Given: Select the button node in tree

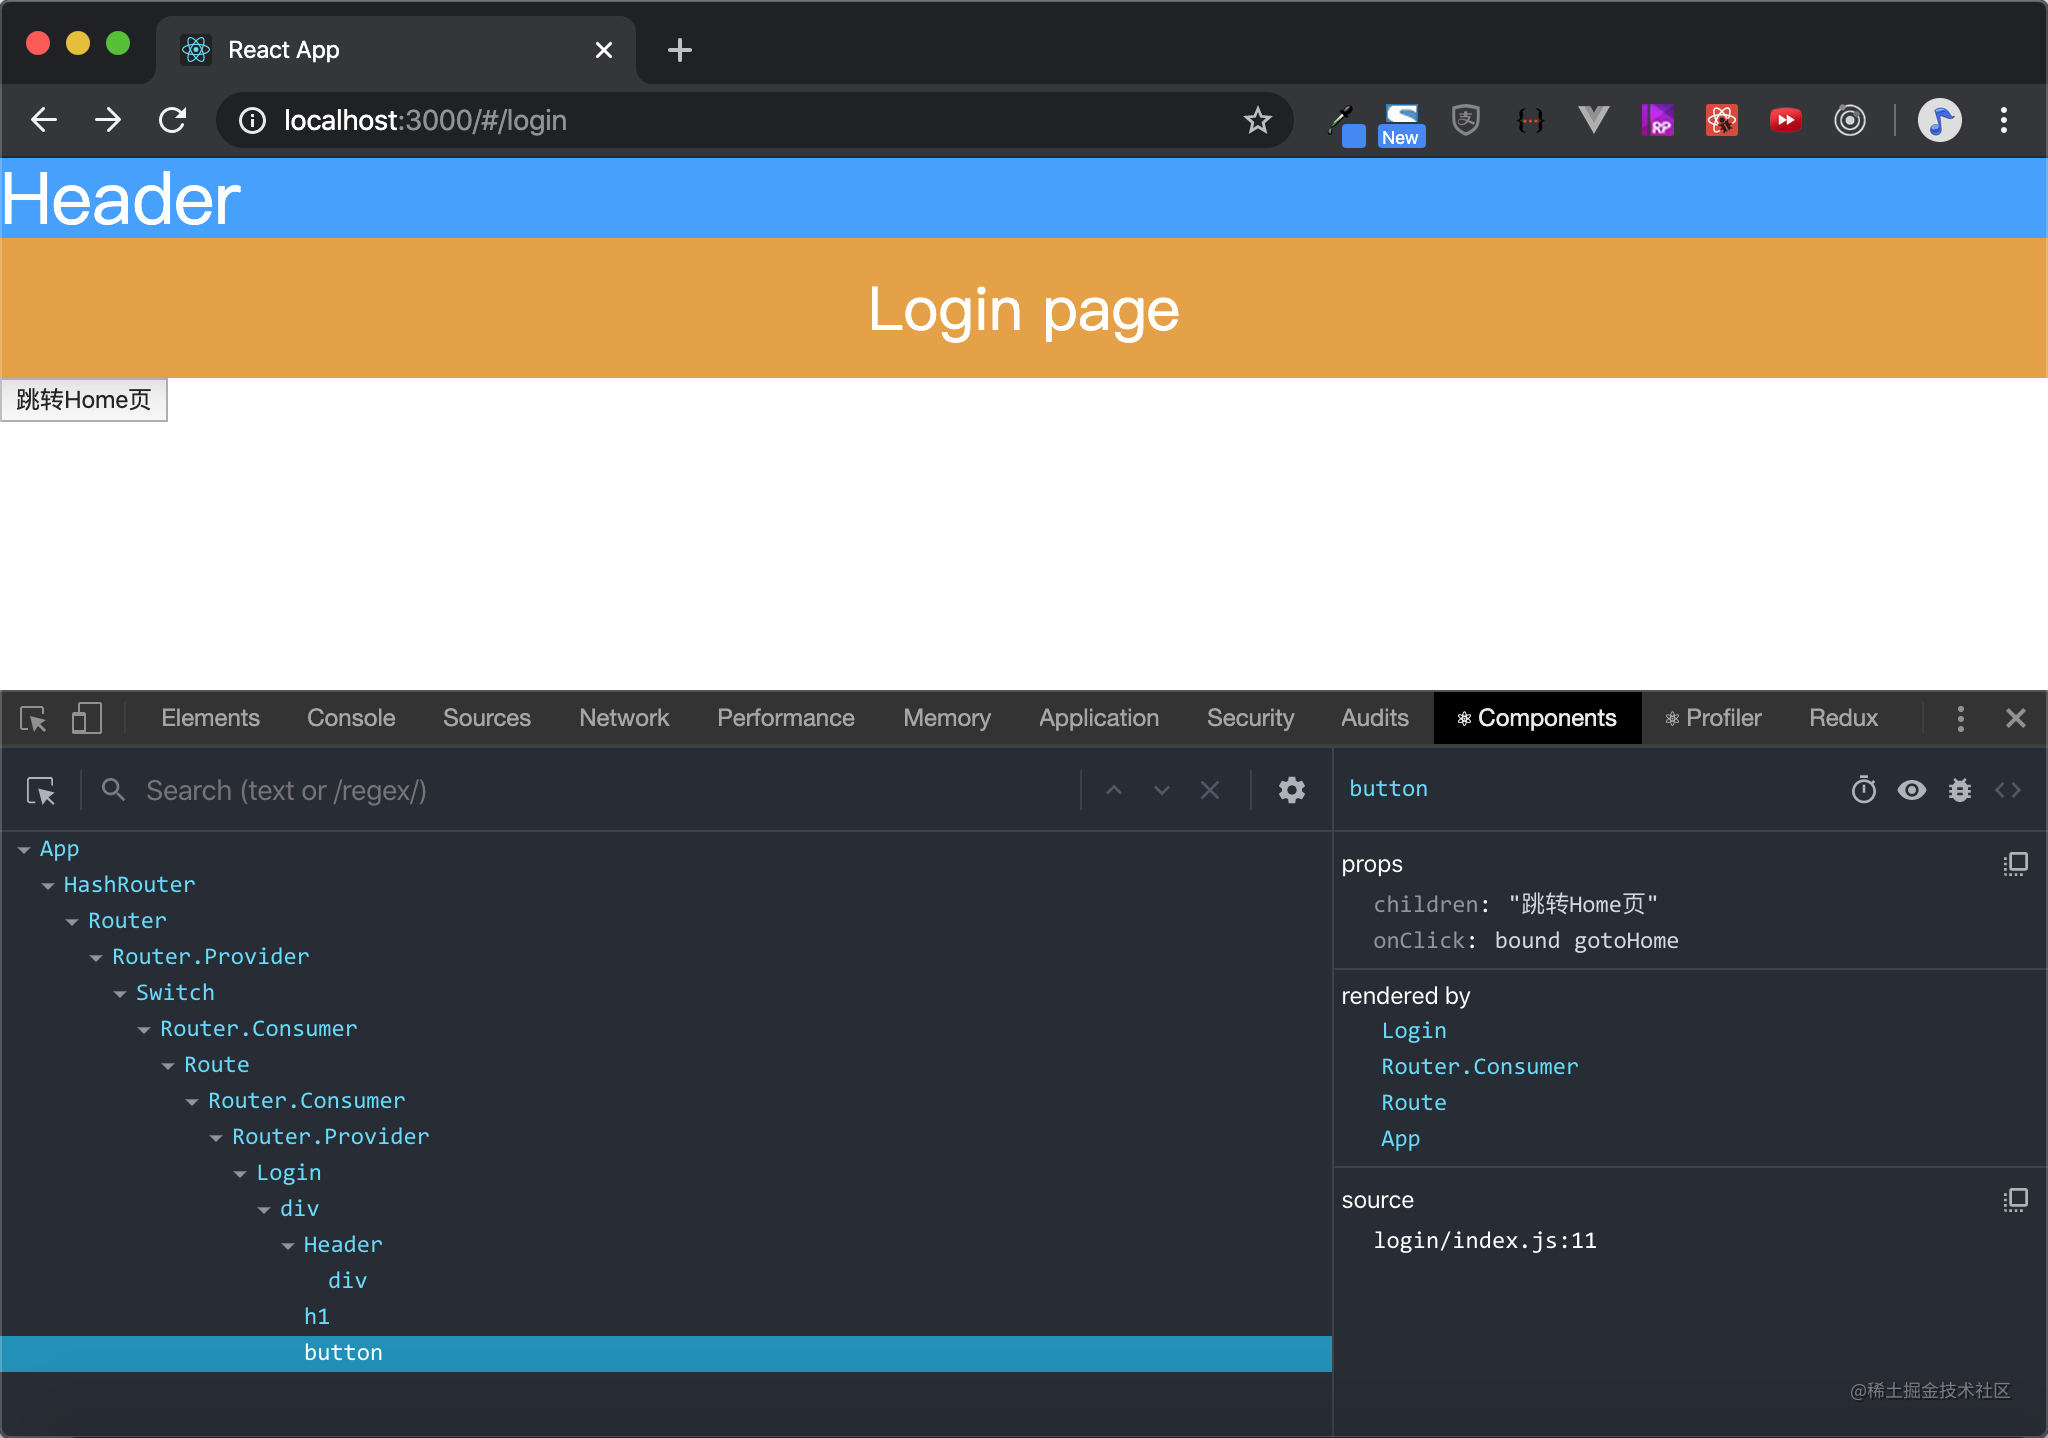Looking at the screenshot, I should [x=666, y=1353].
